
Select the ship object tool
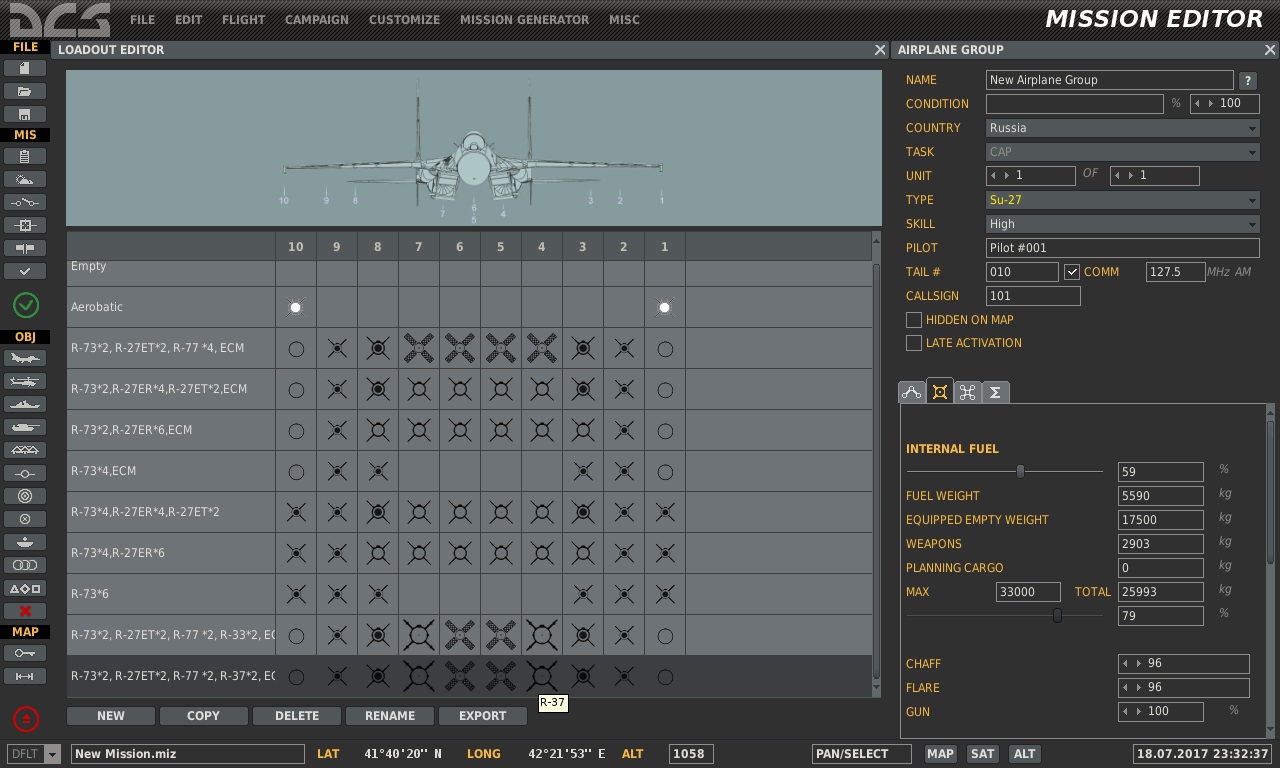pyautogui.click(x=25, y=404)
